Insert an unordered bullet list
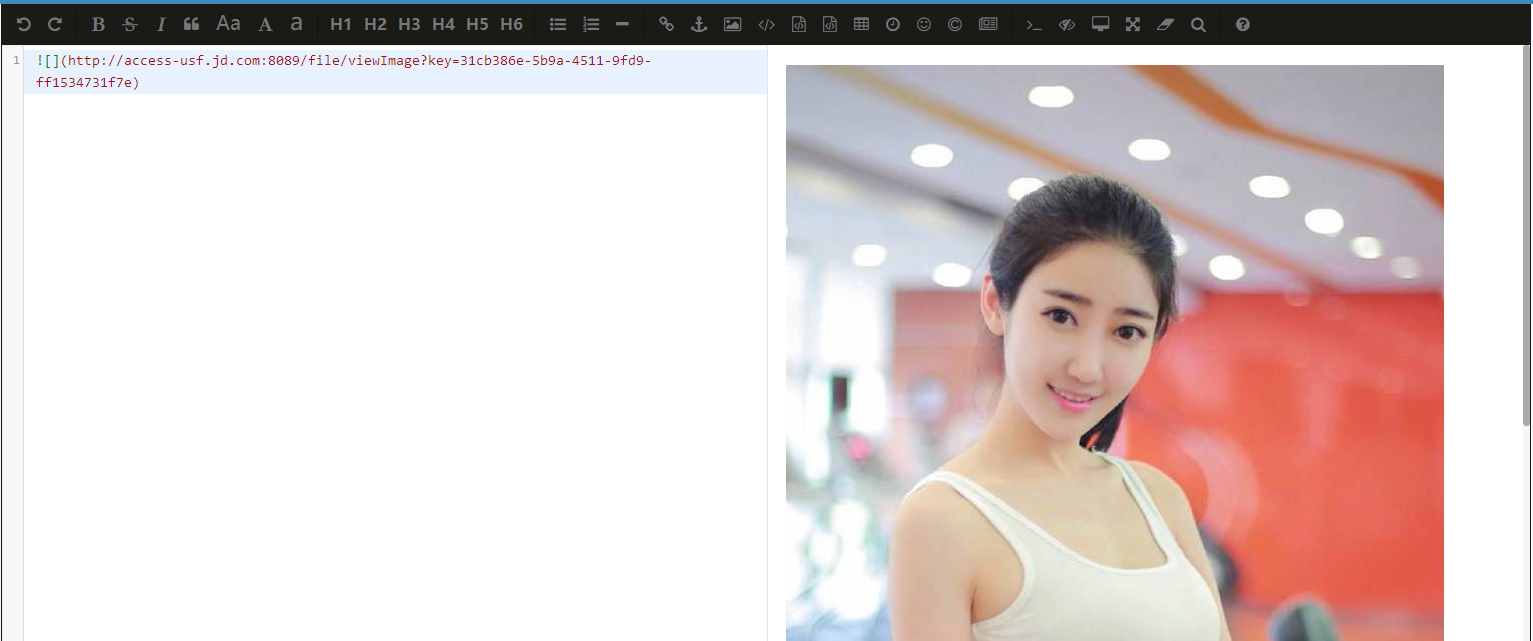This screenshot has height=641, width=1533. (558, 24)
